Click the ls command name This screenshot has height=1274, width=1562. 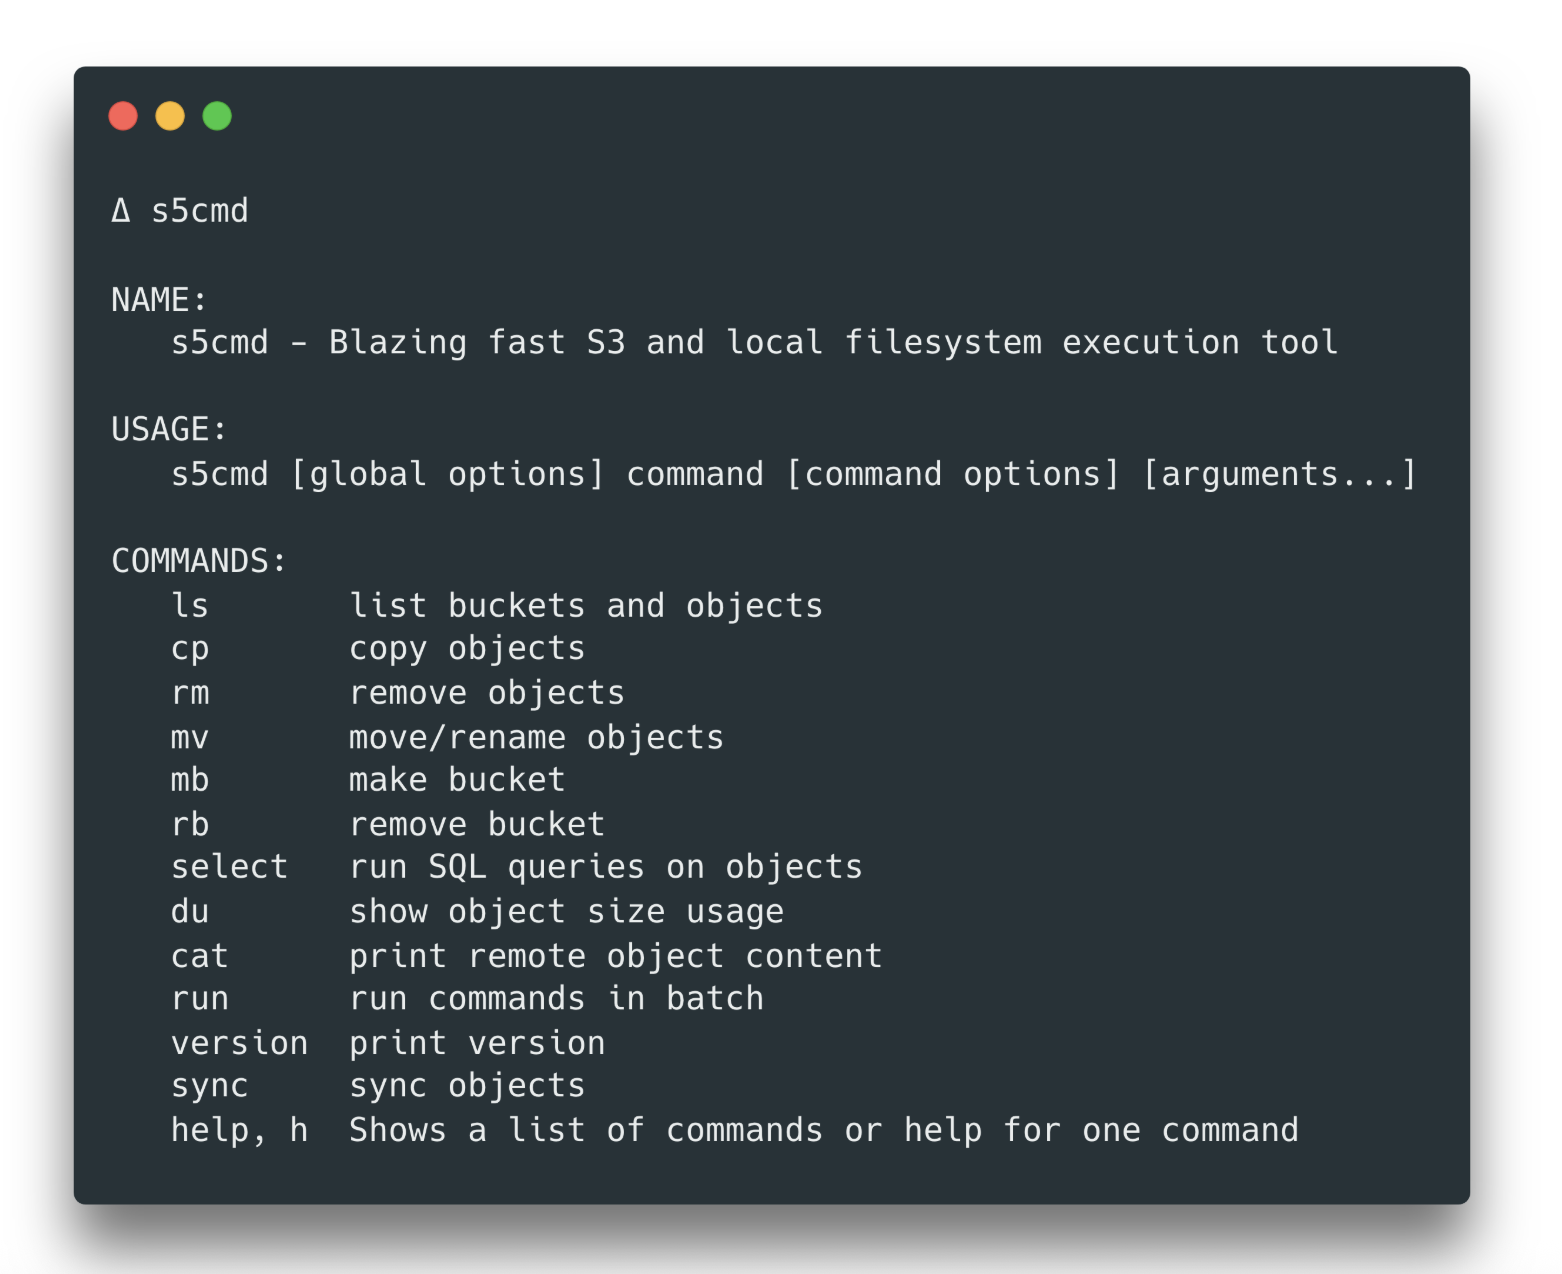tap(190, 605)
